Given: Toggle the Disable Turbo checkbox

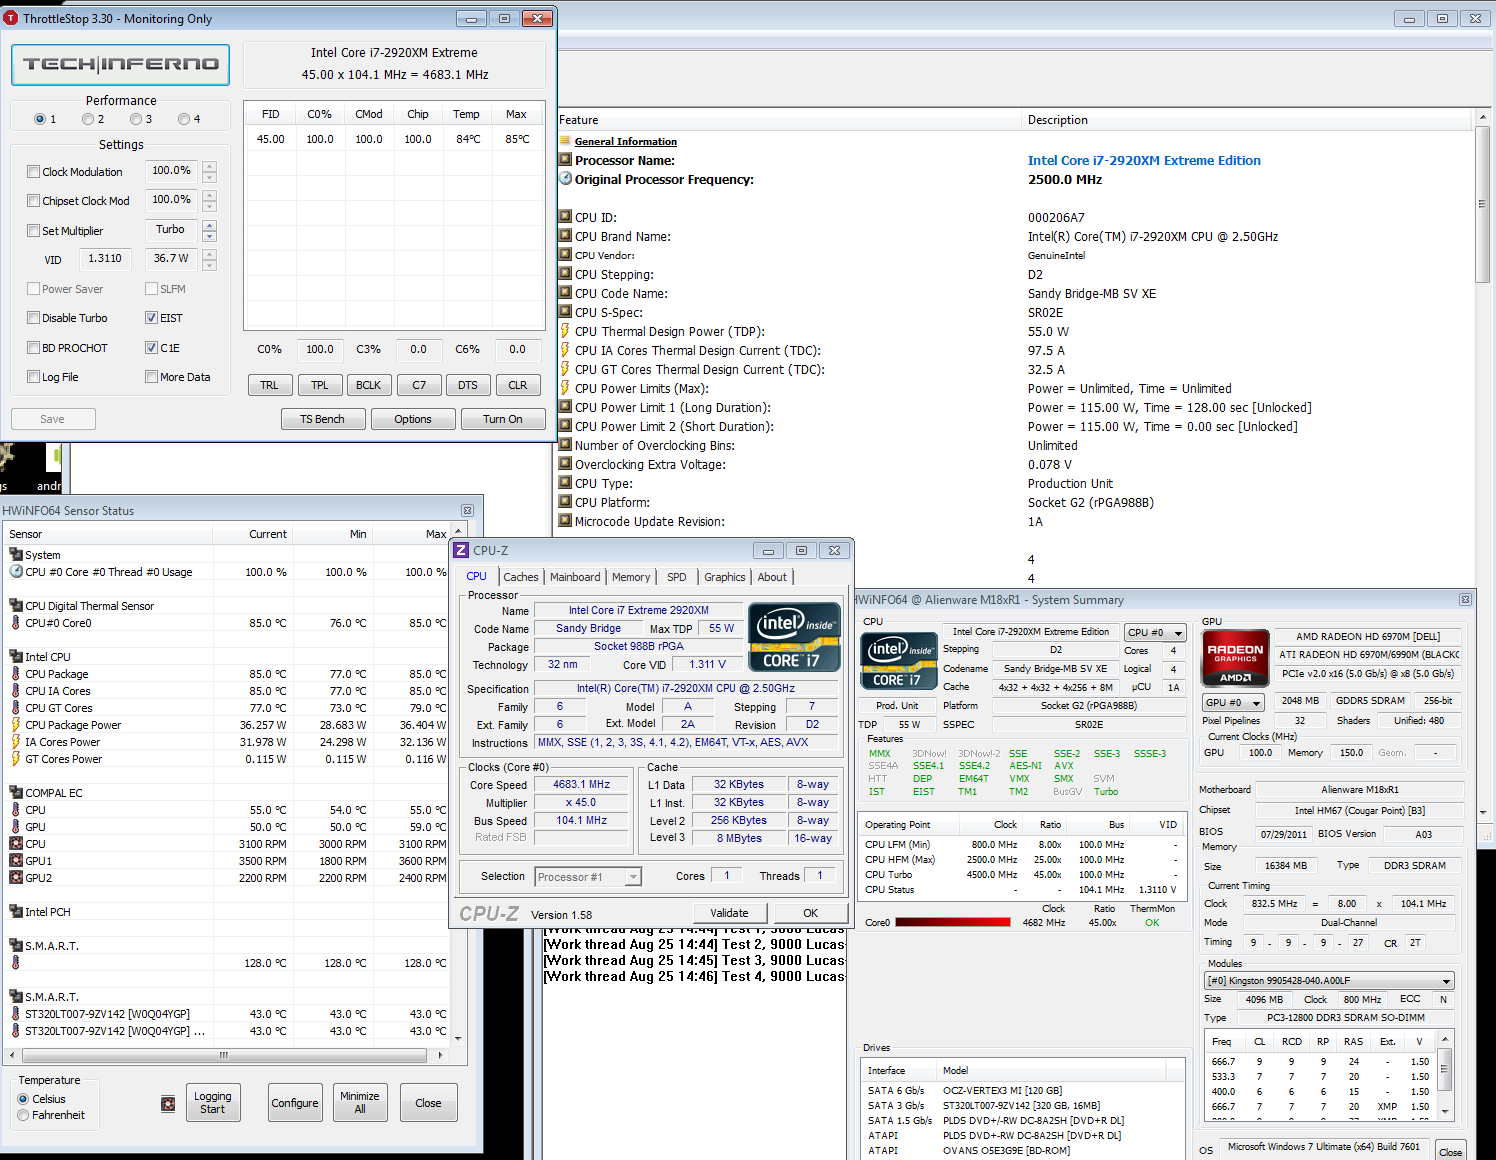Looking at the screenshot, I should [x=34, y=318].
